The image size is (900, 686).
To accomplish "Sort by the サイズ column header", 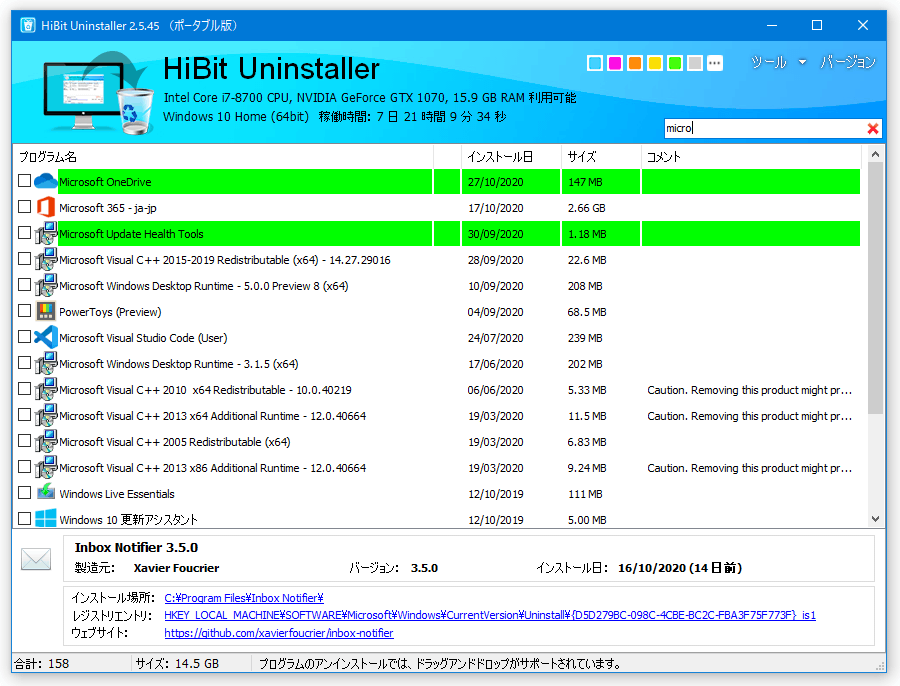I will tap(601, 157).
